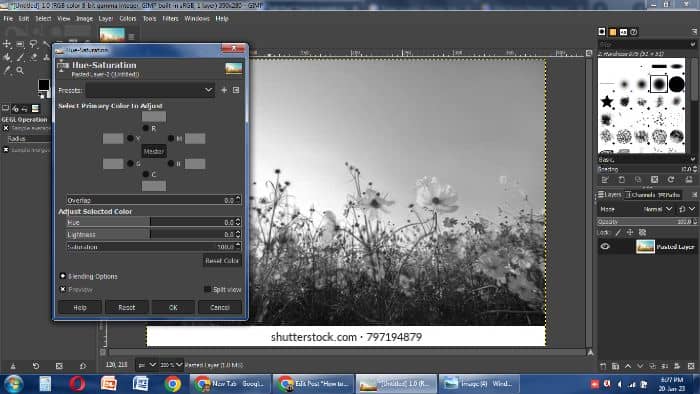Select the Move tool in toolbox
The image size is (700, 394).
pos(7,44)
